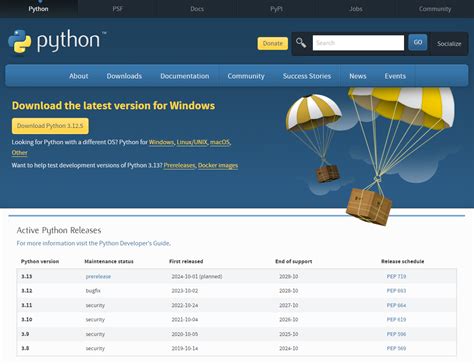The width and height of the screenshot is (474, 364).
Task: Open the Docker images link
Action: pos(218,165)
